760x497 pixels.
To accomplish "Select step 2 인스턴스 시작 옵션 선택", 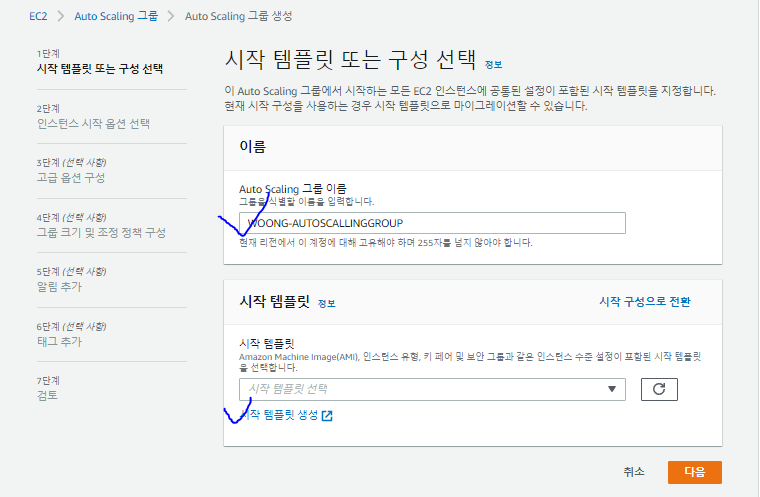I will 93,124.
